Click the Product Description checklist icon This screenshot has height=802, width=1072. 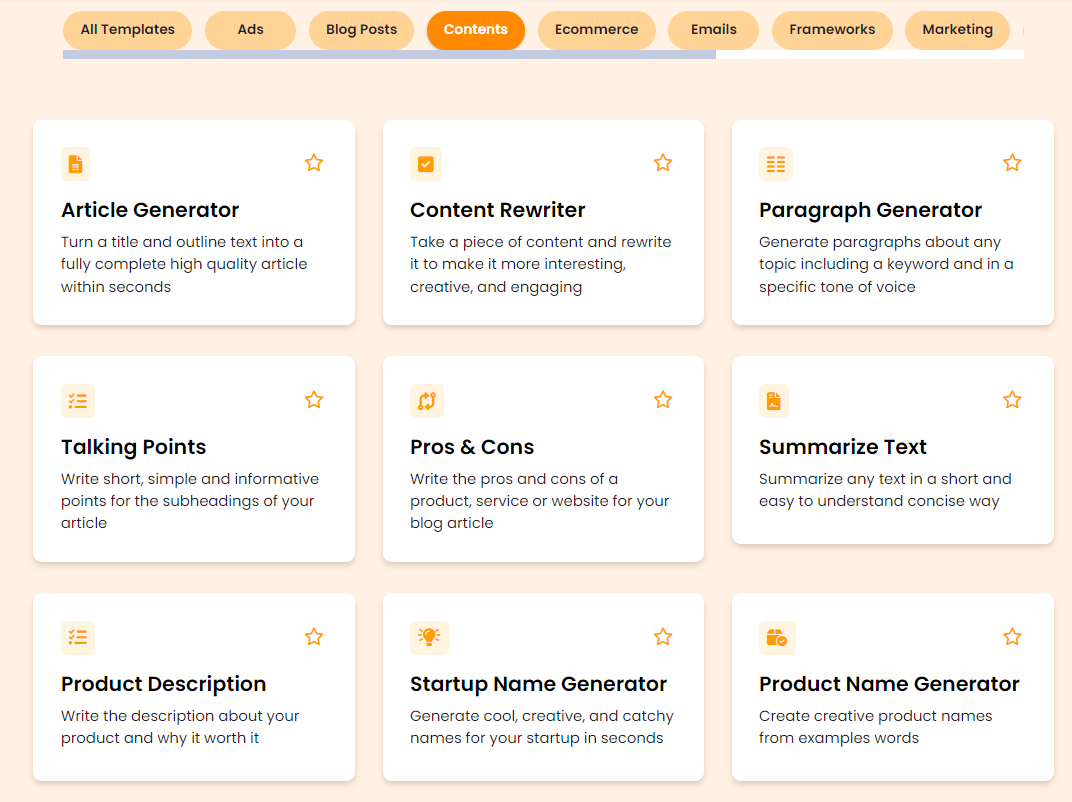78,637
